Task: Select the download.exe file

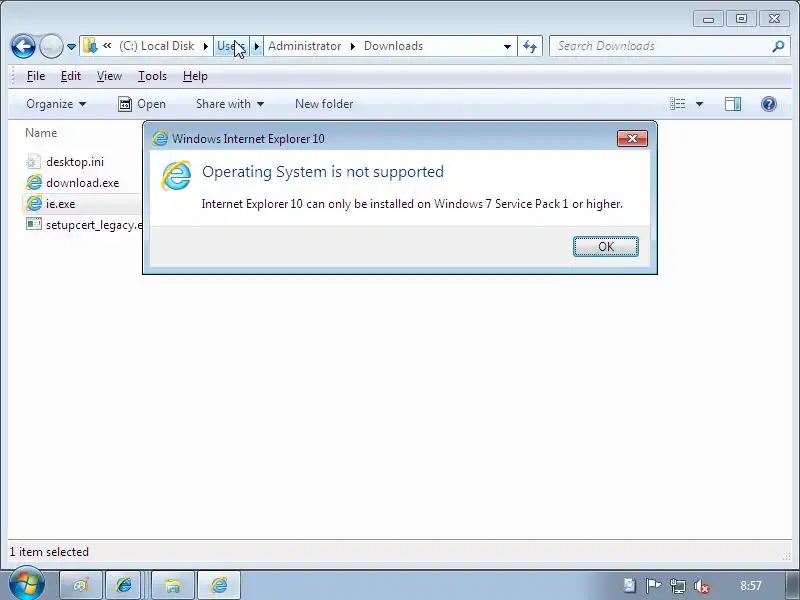Action: [x=82, y=183]
